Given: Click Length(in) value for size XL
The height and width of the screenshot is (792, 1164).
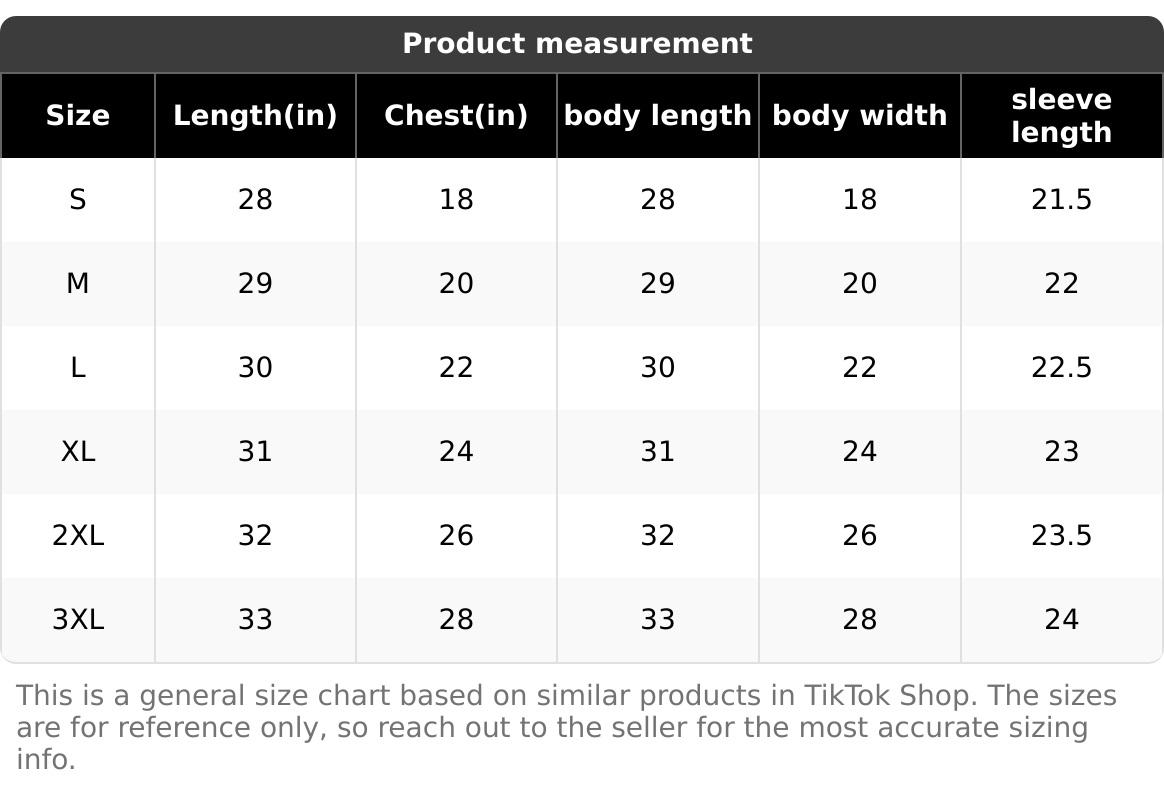Looking at the screenshot, I should tap(255, 452).
